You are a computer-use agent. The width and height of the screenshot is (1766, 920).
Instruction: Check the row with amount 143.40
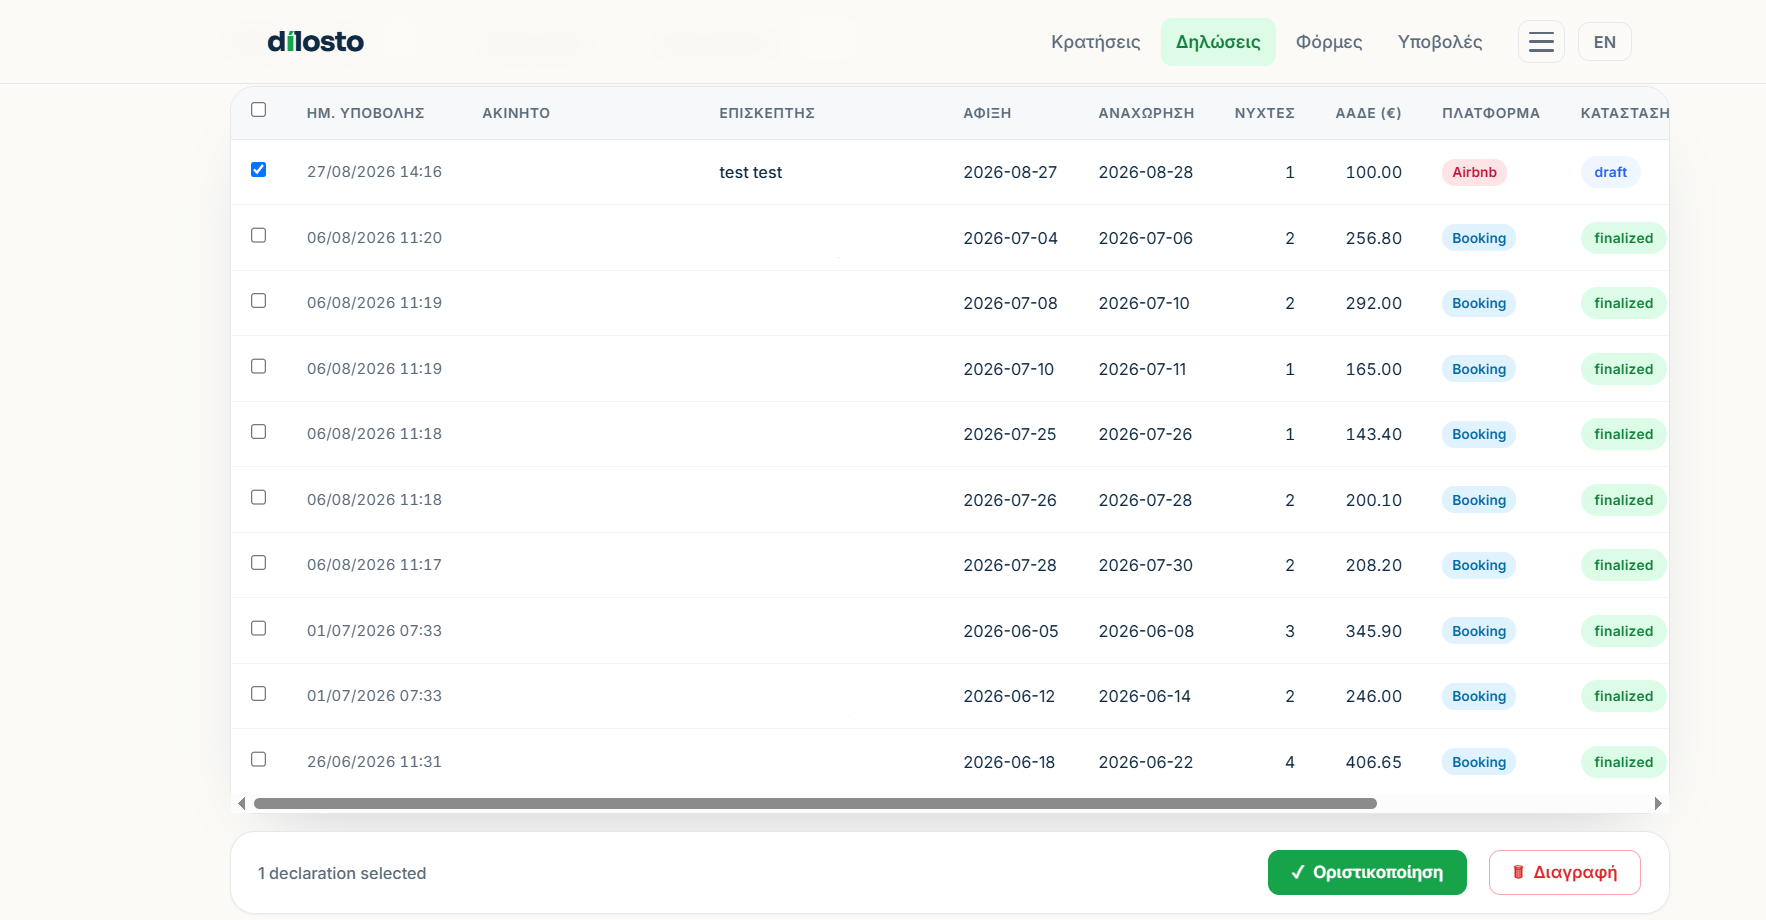pos(258,431)
